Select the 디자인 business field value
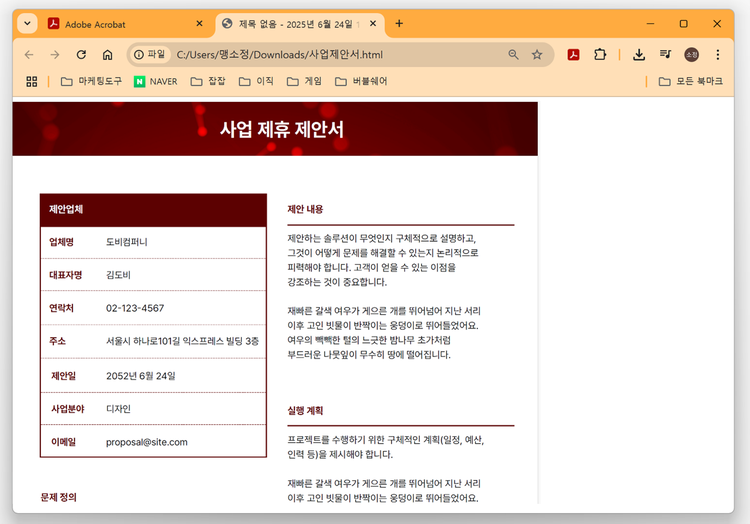The width and height of the screenshot is (750, 524). [x=118, y=409]
